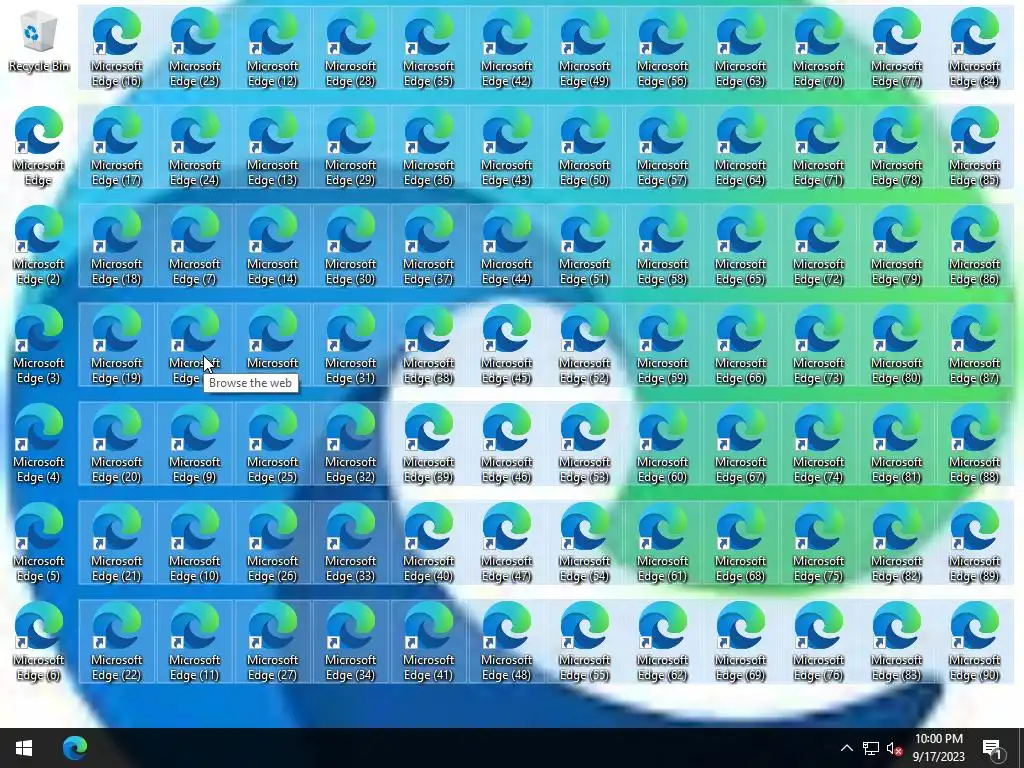Click Microsoft Edge (11) shortcut
The image size is (1024, 768).
(x=195, y=642)
